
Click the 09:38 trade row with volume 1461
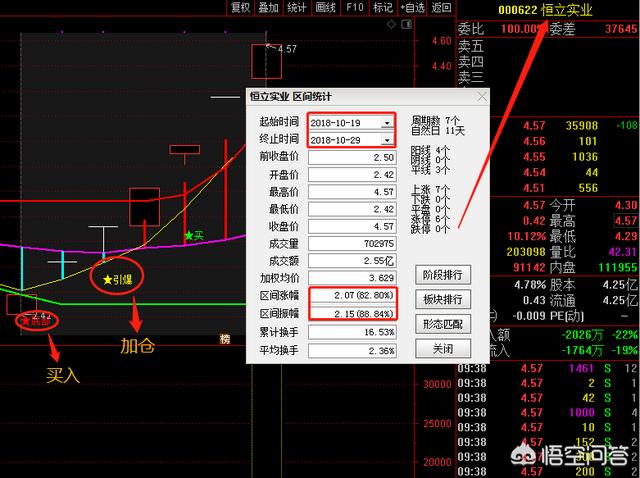[x=547, y=369]
